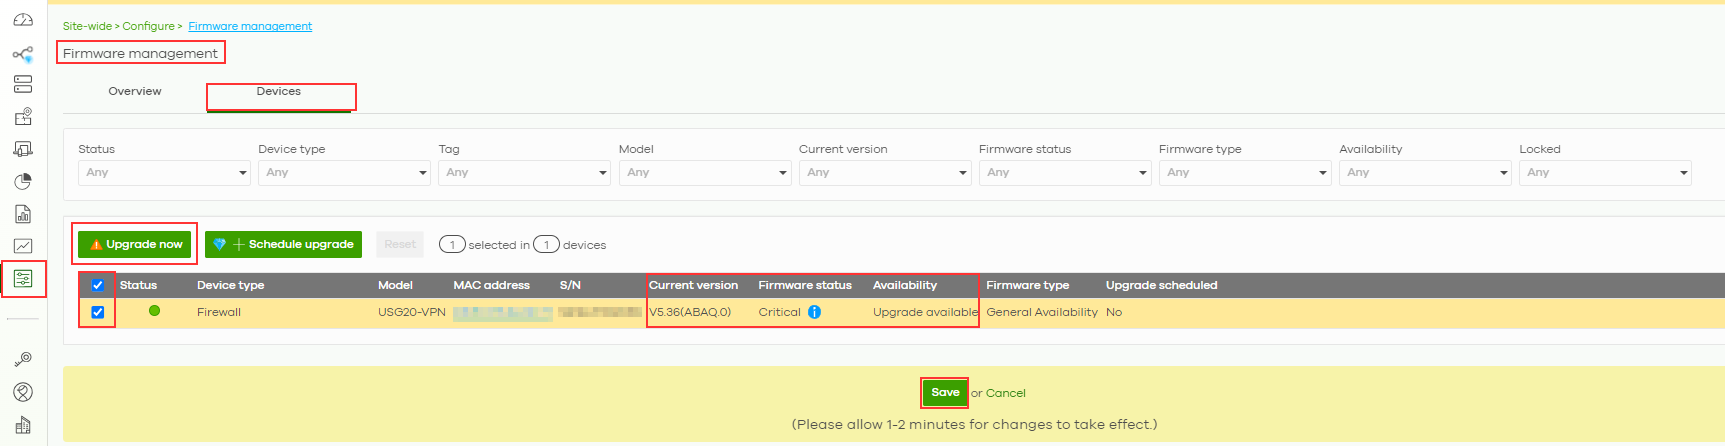The image size is (1725, 446).
Task: Select the Devices tab
Action: [279, 92]
